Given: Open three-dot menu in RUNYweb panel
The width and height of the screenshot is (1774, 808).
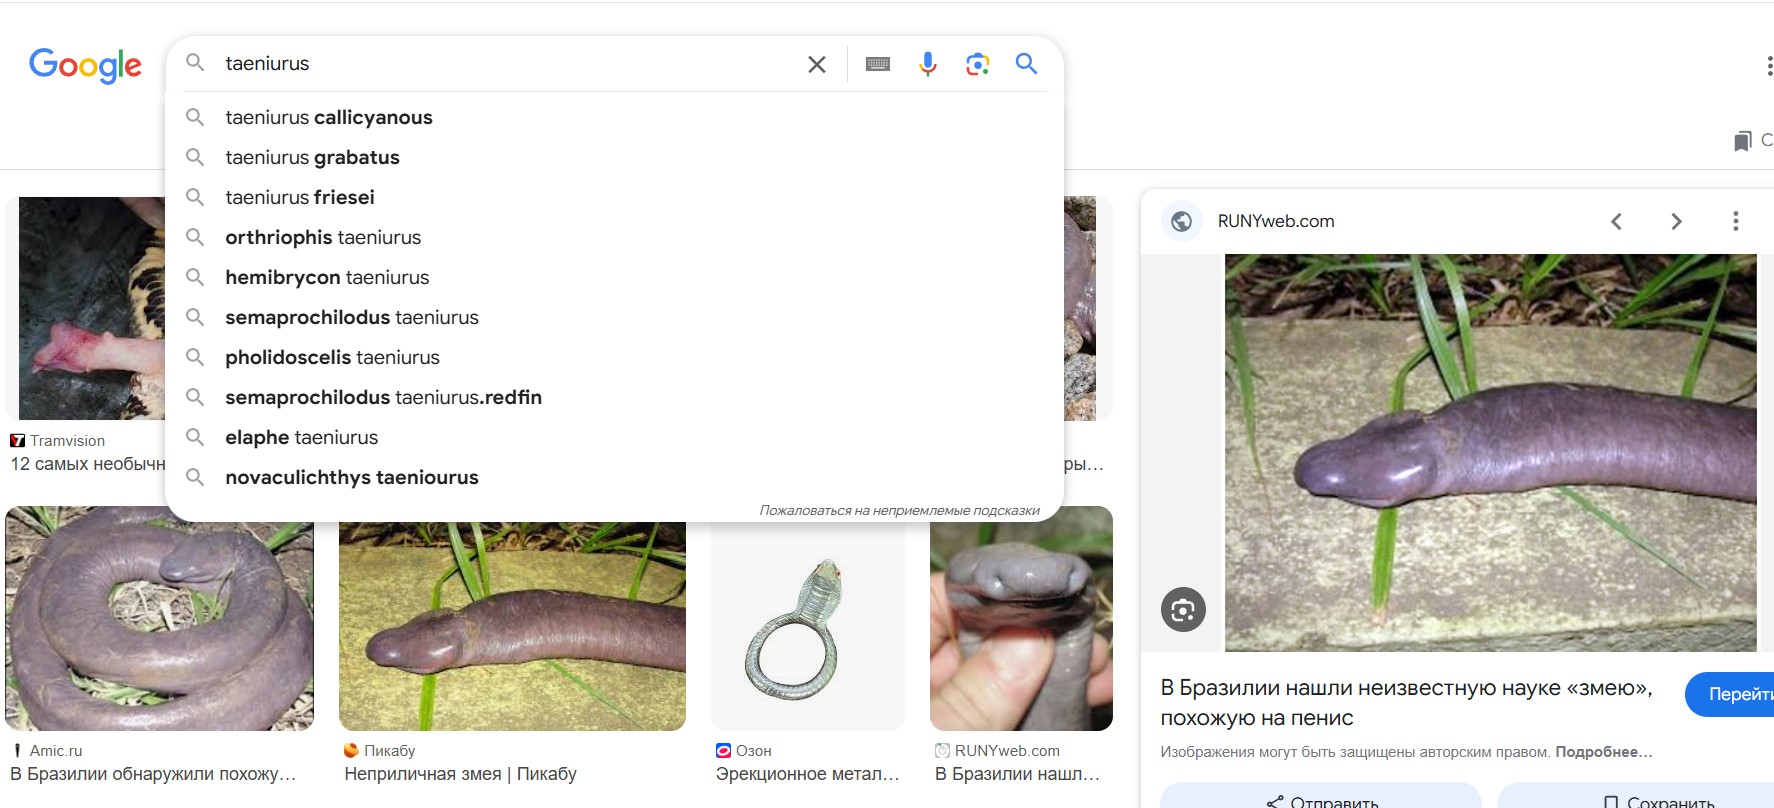Looking at the screenshot, I should (1735, 221).
